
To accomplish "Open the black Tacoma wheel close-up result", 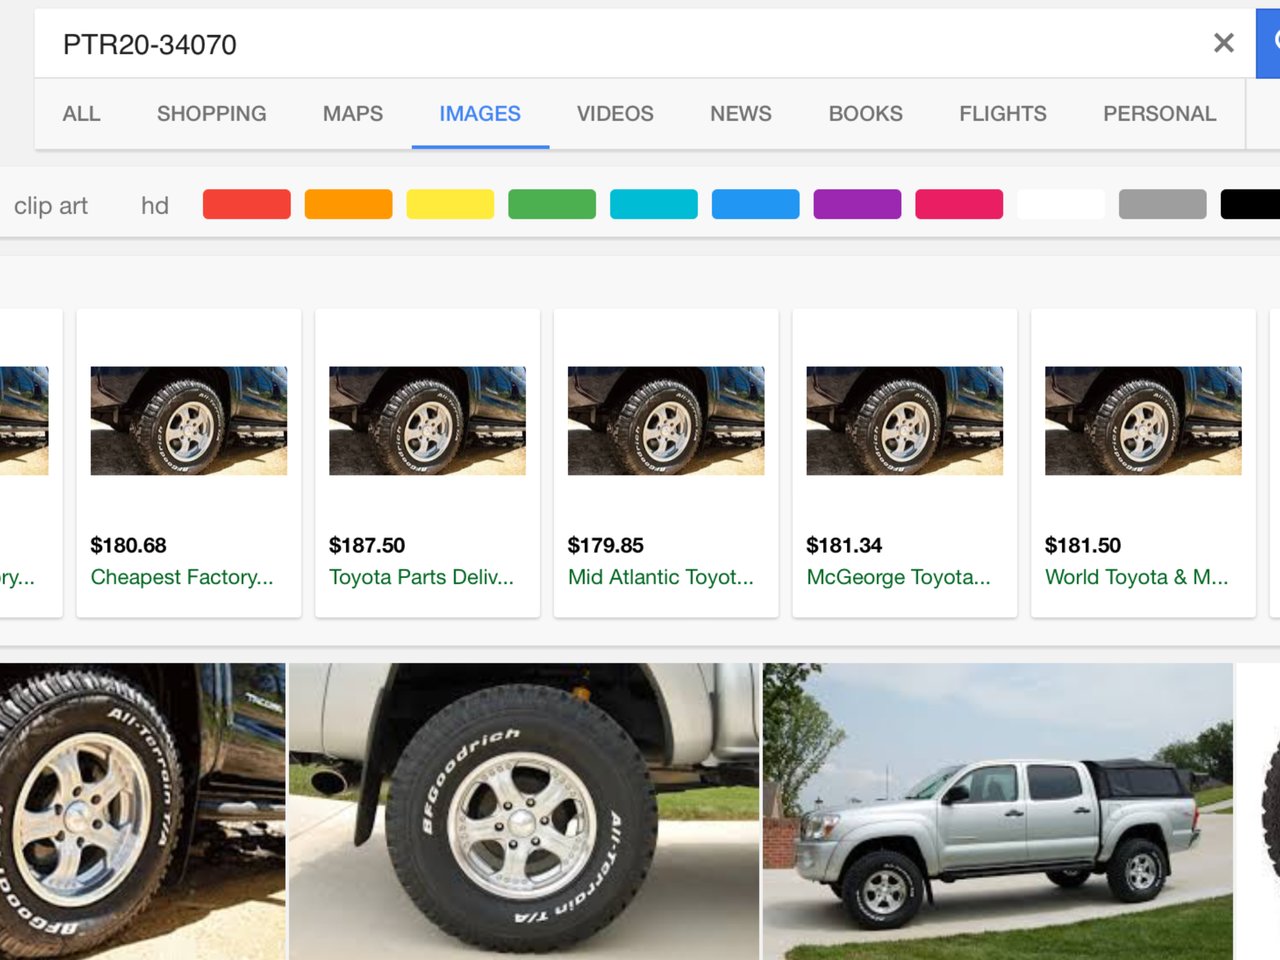I will [x=142, y=811].
